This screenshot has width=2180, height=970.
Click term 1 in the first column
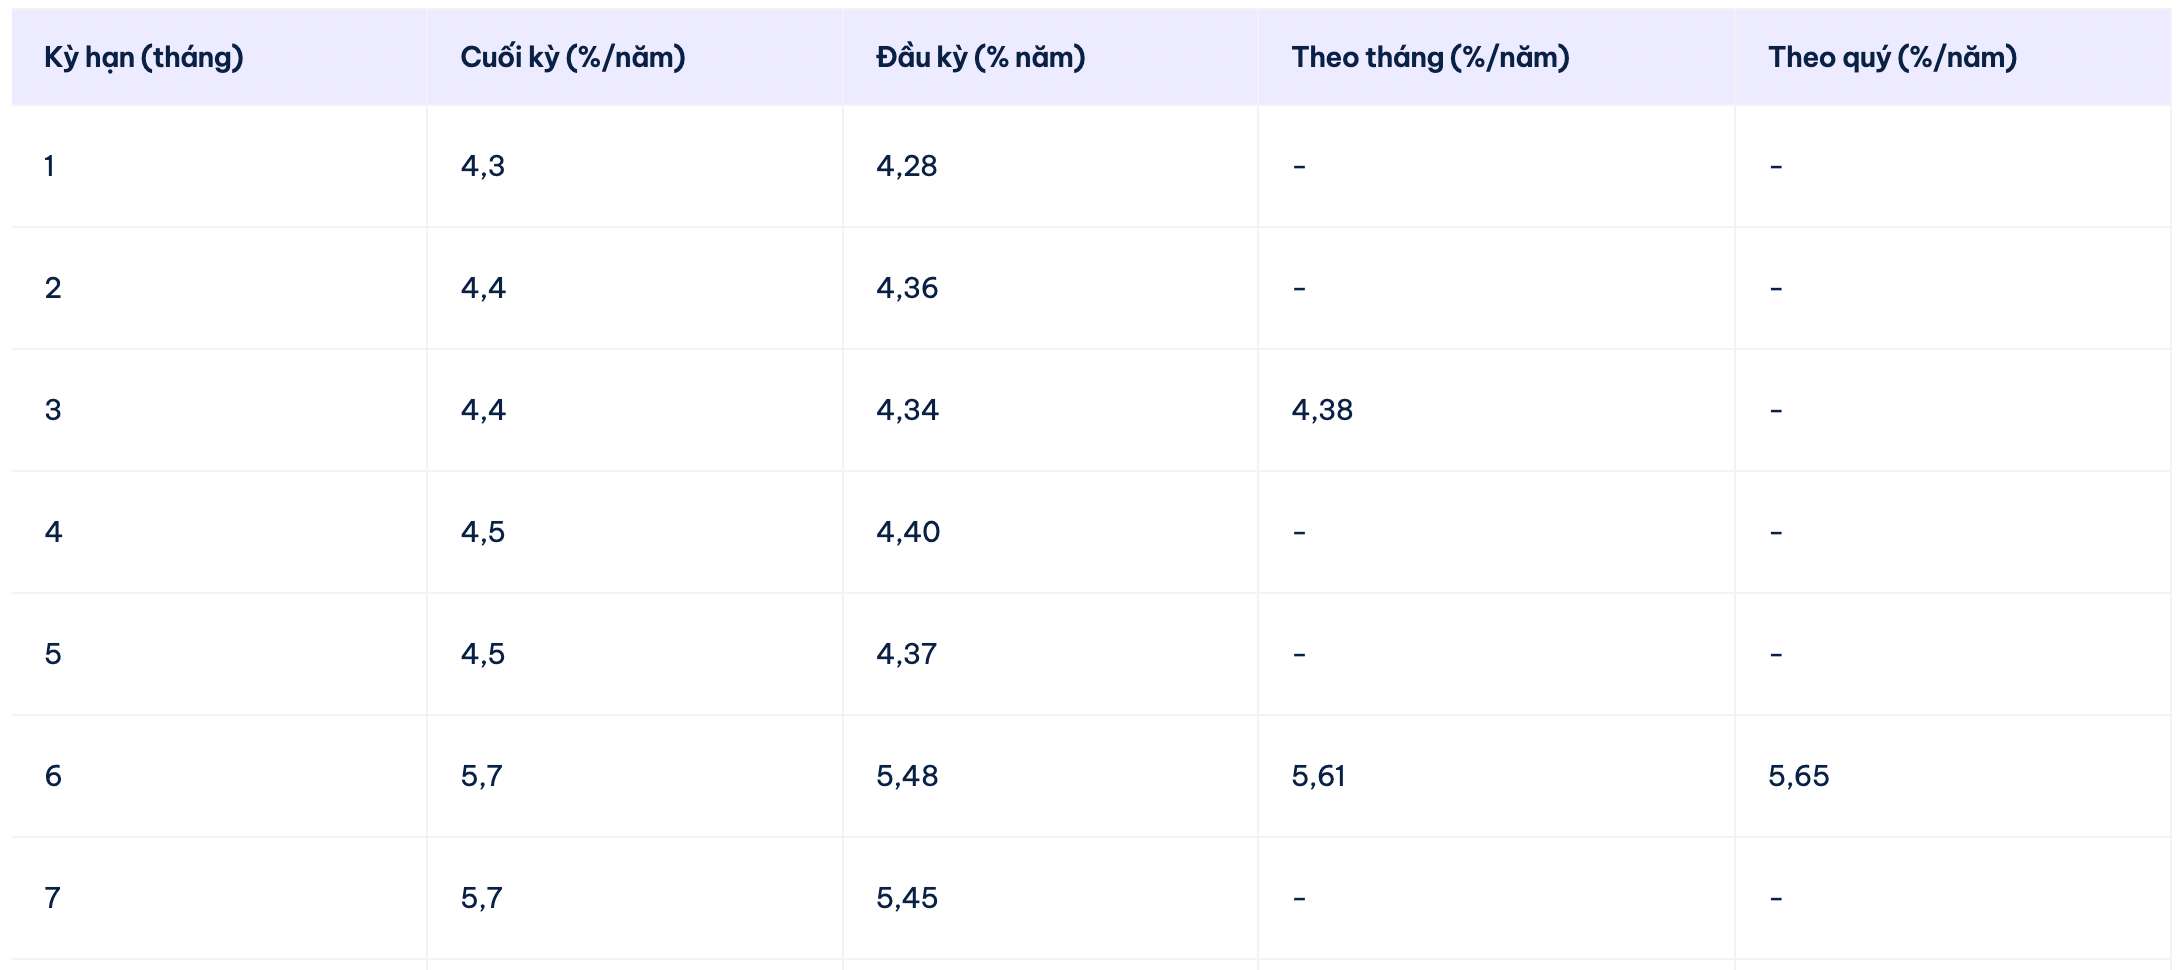pyautogui.click(x=49, y=166)
